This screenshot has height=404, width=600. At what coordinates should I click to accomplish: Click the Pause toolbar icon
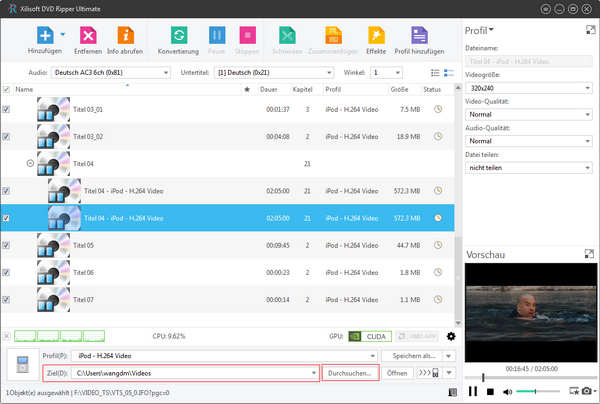tap(217, 35)
